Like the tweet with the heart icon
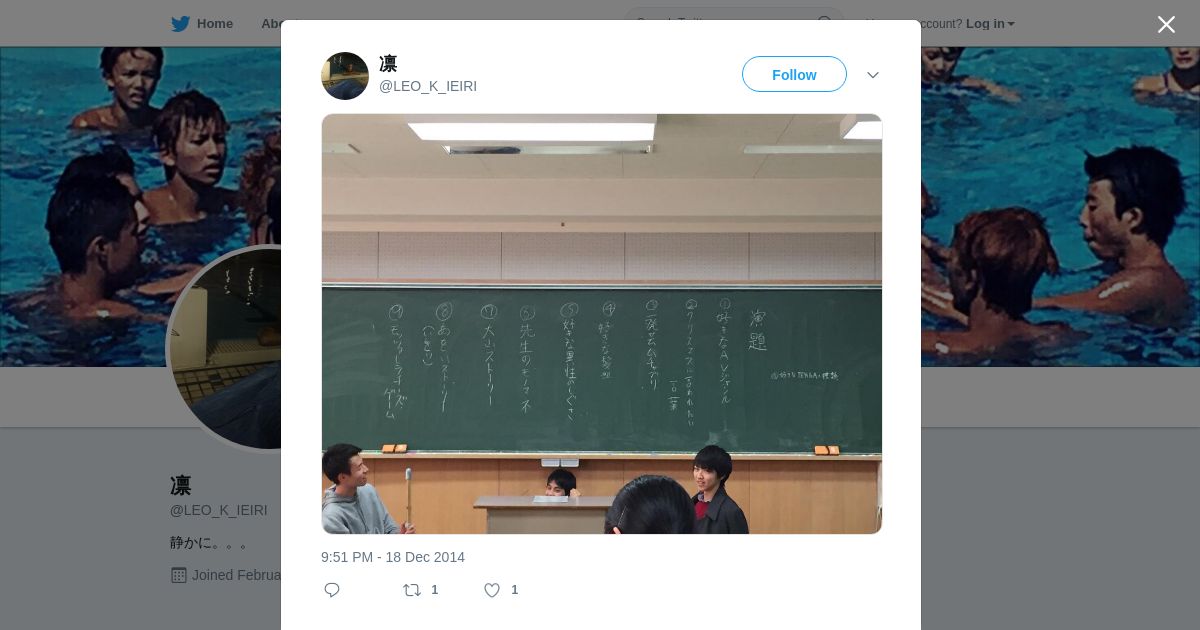The width and height of the screenshot is (1200, 630). (492, 590)
